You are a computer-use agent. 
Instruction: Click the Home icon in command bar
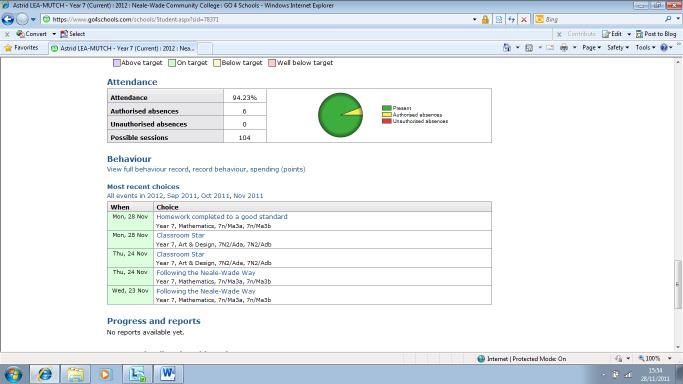(507, 47)
